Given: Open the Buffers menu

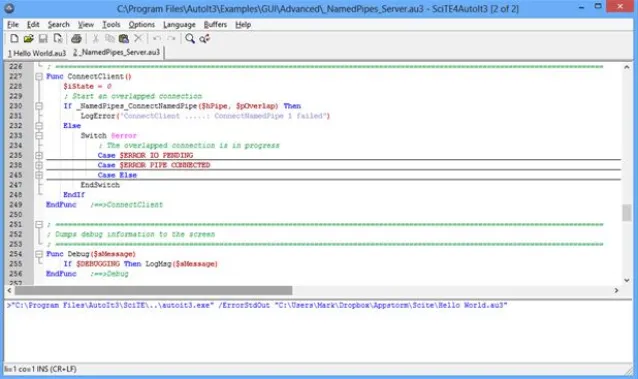Looking at the screenshot, I should (x=215, y=24).
